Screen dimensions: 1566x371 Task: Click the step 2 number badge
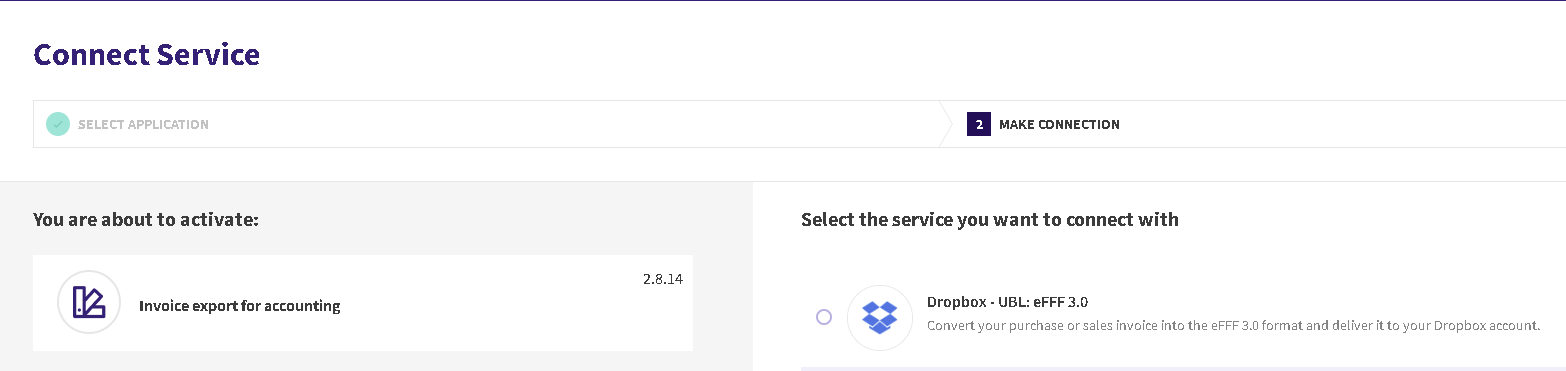[979, 124]
